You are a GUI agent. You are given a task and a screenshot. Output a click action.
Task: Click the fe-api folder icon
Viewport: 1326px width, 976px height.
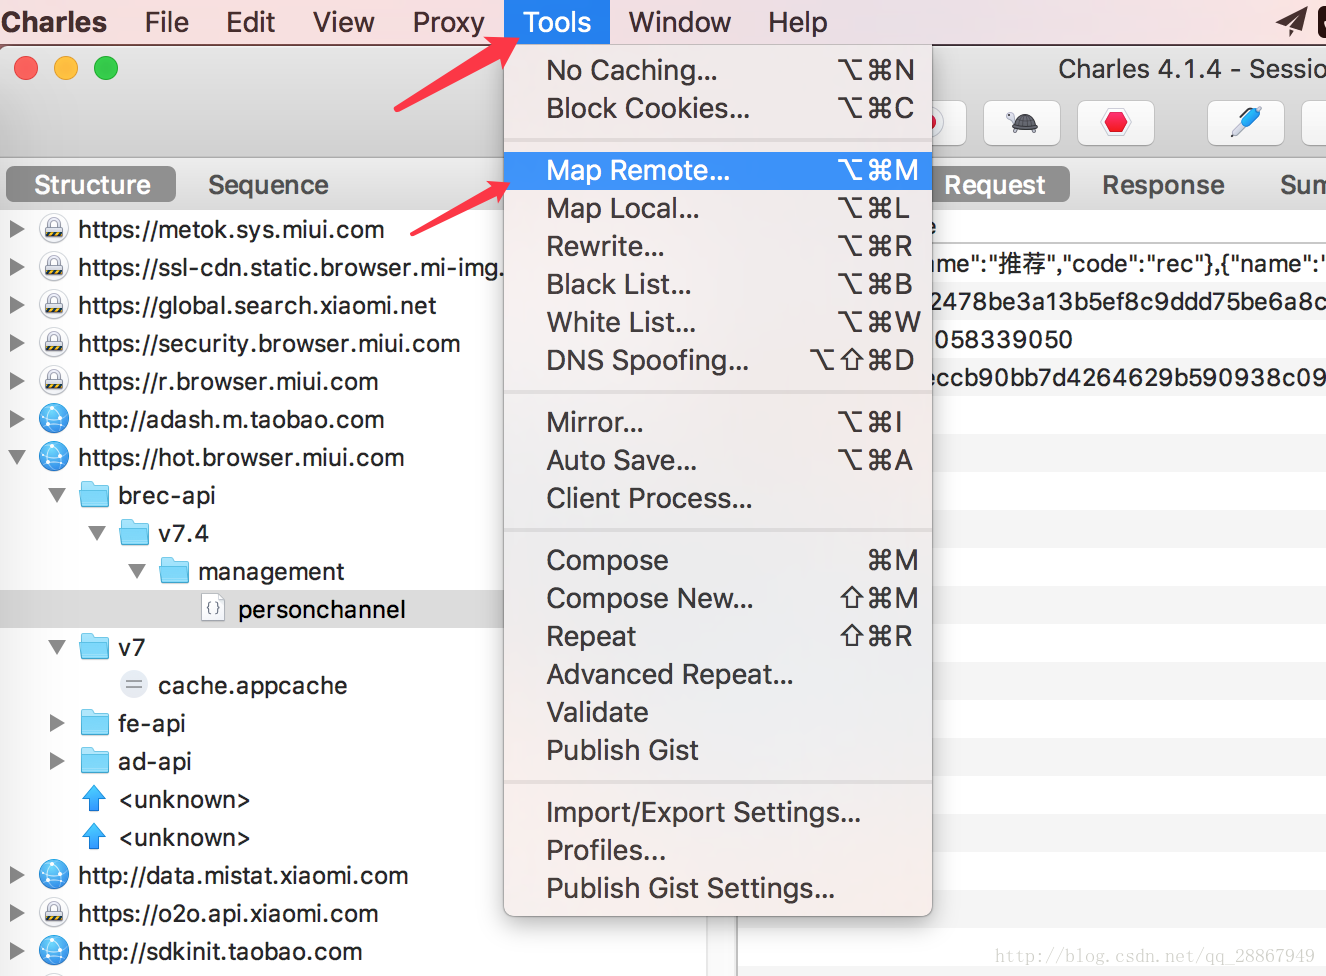pyautogui.click(x=94, y=723)
